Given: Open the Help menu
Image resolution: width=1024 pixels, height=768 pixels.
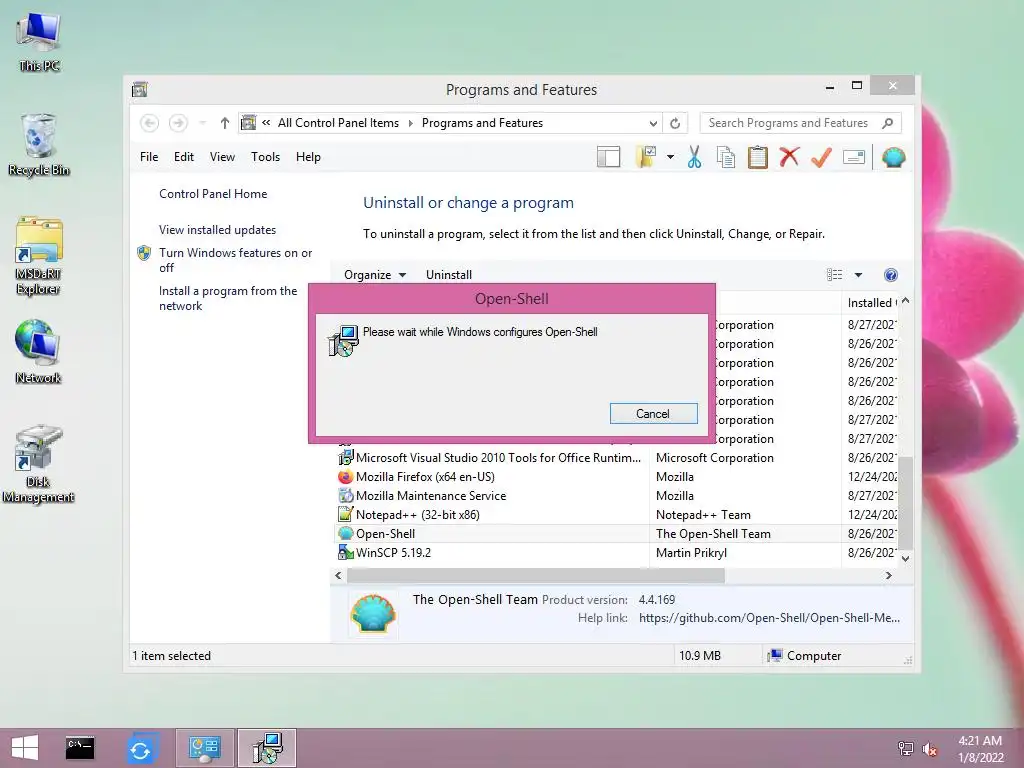Looking at the screenshot, I should pyautogui.click(x=308, y=157).
